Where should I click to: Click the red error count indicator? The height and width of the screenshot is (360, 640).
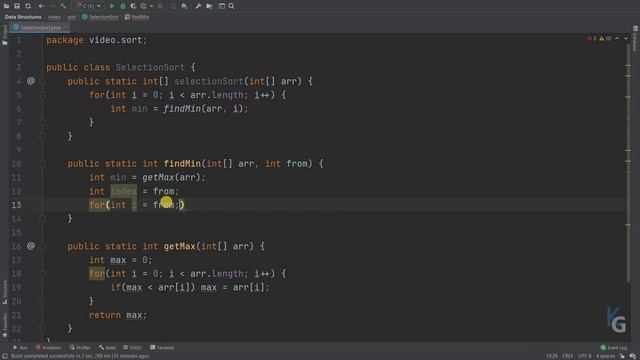coord(592,38)
